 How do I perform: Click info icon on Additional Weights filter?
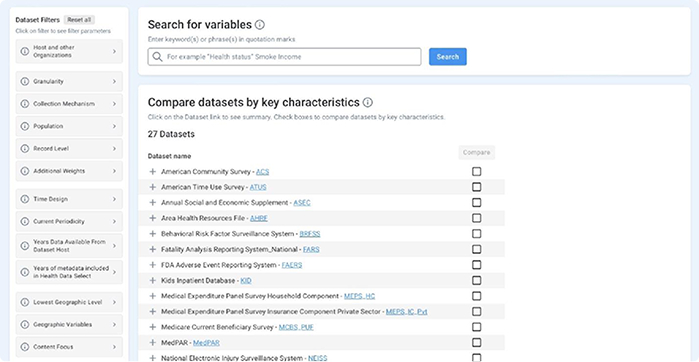point(25,171)
